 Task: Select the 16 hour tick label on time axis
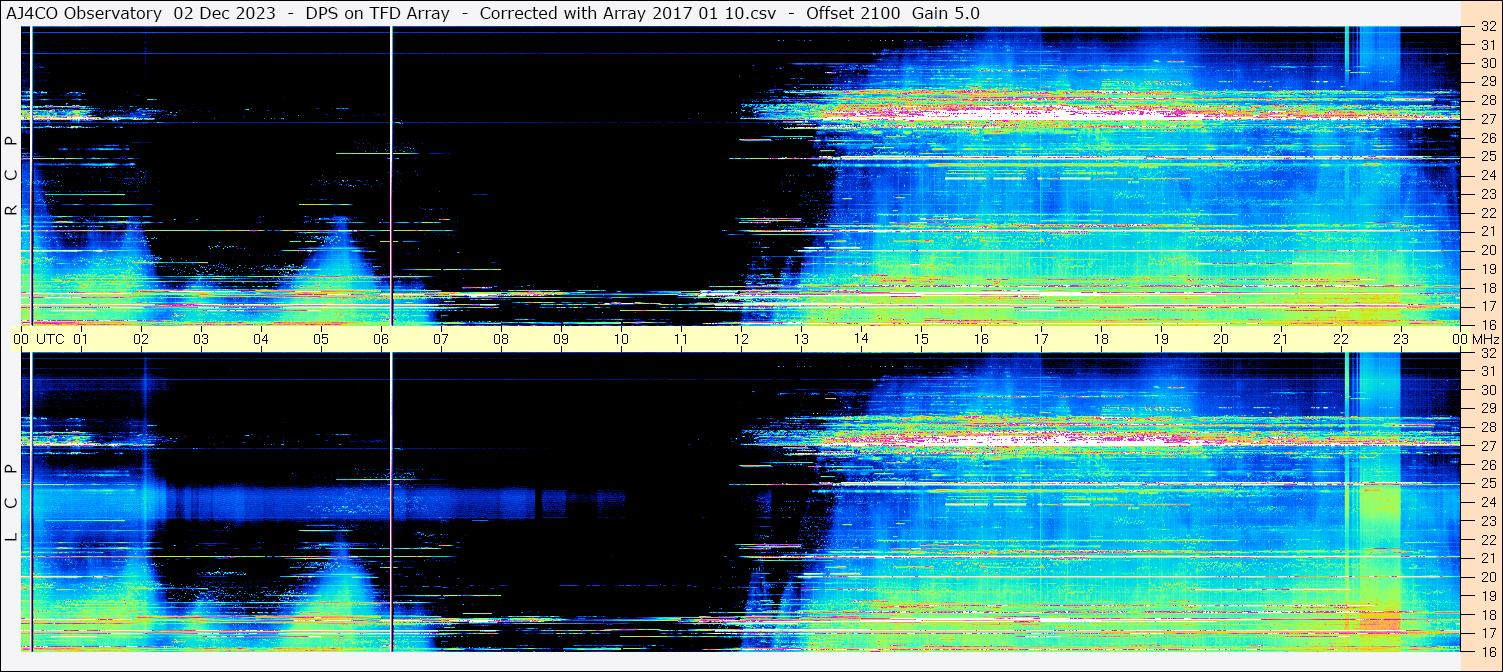981,339
